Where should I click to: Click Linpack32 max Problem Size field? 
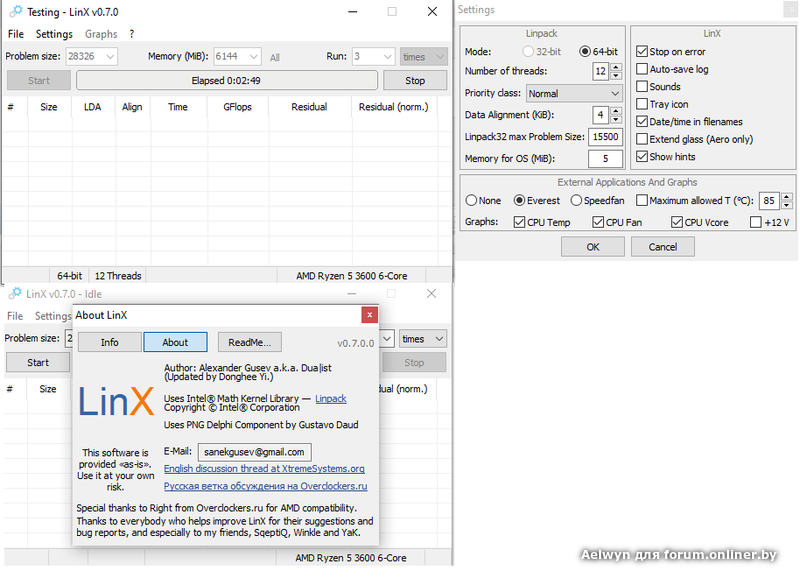pos(606,137)
